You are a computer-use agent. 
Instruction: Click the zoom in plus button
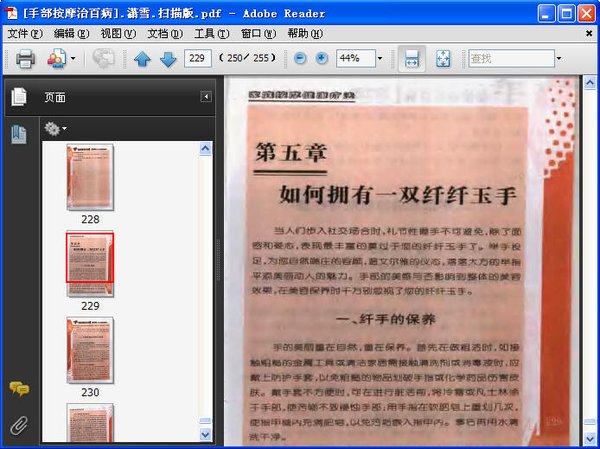coord(321,58)
